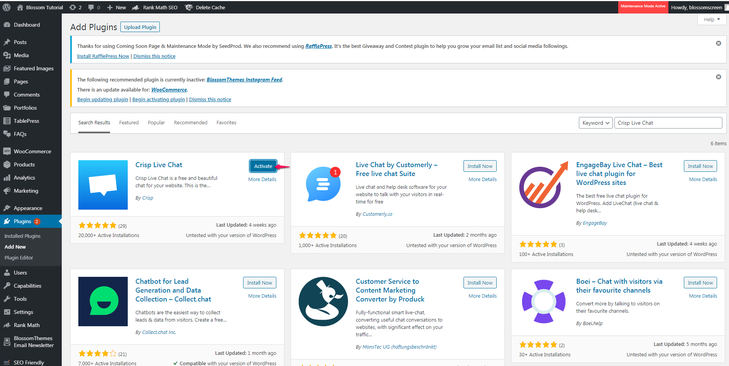The width and height of the screenshot is (729, 366).
Task: Click the Crisp Live Chat plugin thumbnail
Action: point(103,185)
